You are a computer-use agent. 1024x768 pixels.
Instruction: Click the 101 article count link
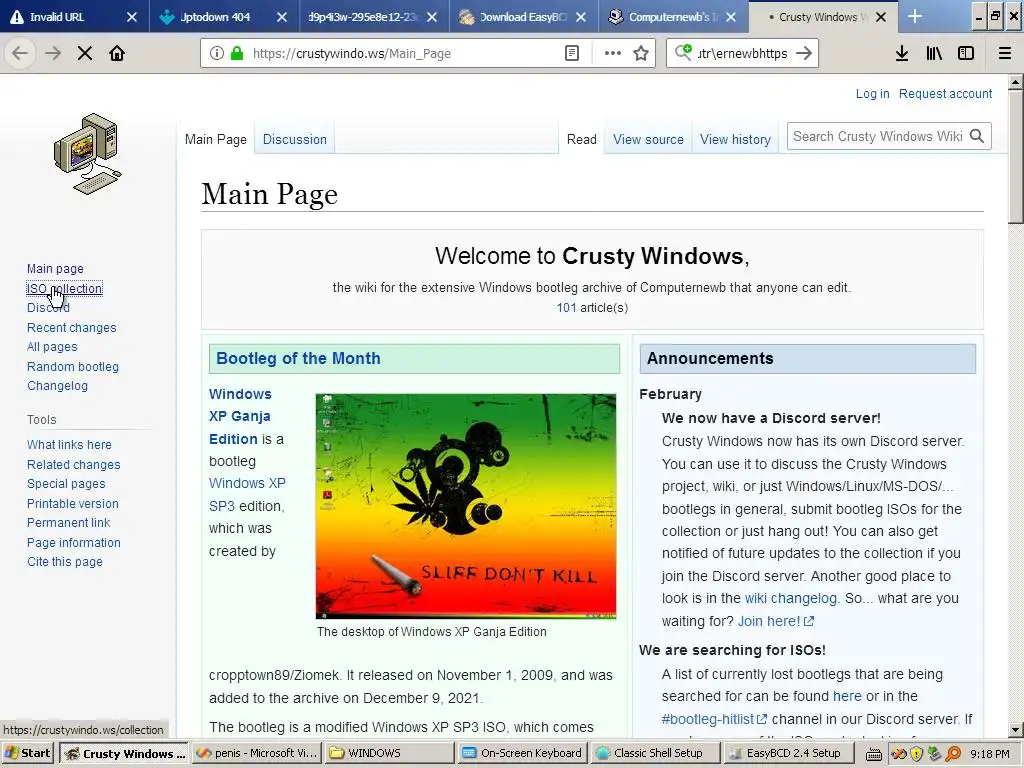click(566, 308)
